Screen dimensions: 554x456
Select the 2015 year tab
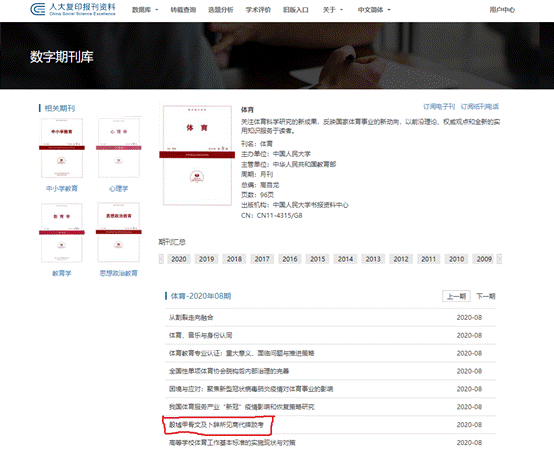coord(318,259)
